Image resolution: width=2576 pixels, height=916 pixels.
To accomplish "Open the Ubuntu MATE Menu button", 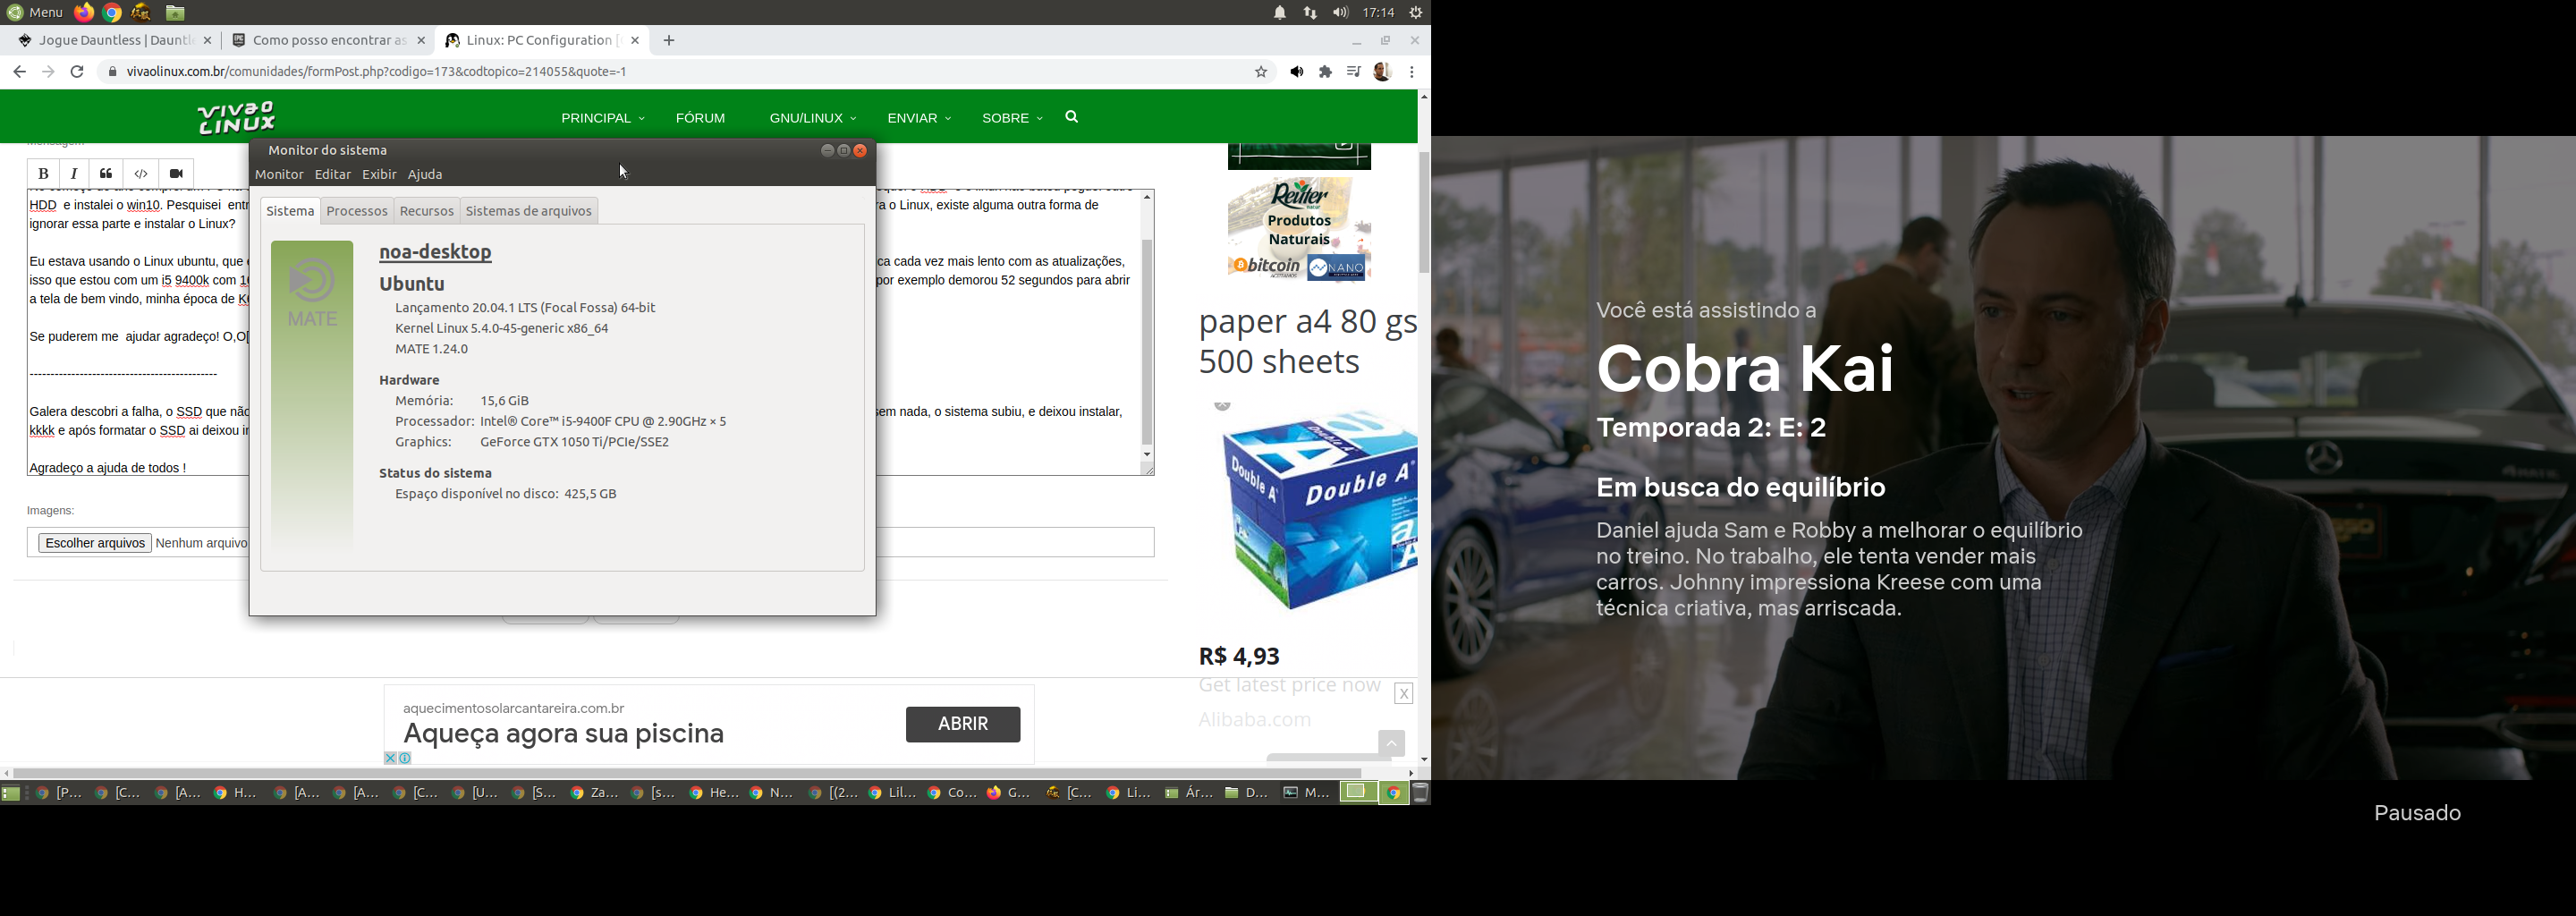I will [x=34, y=13].
